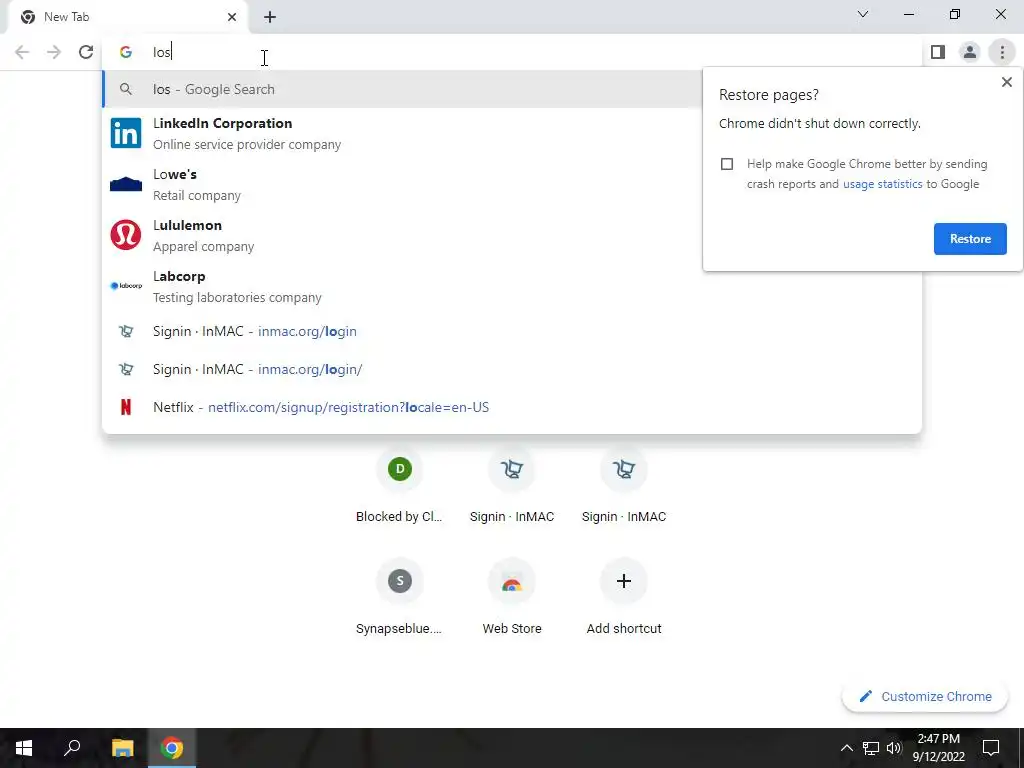
Task: Open the Blocked by Cl... shortcut
Action: [x=399, y=487]
